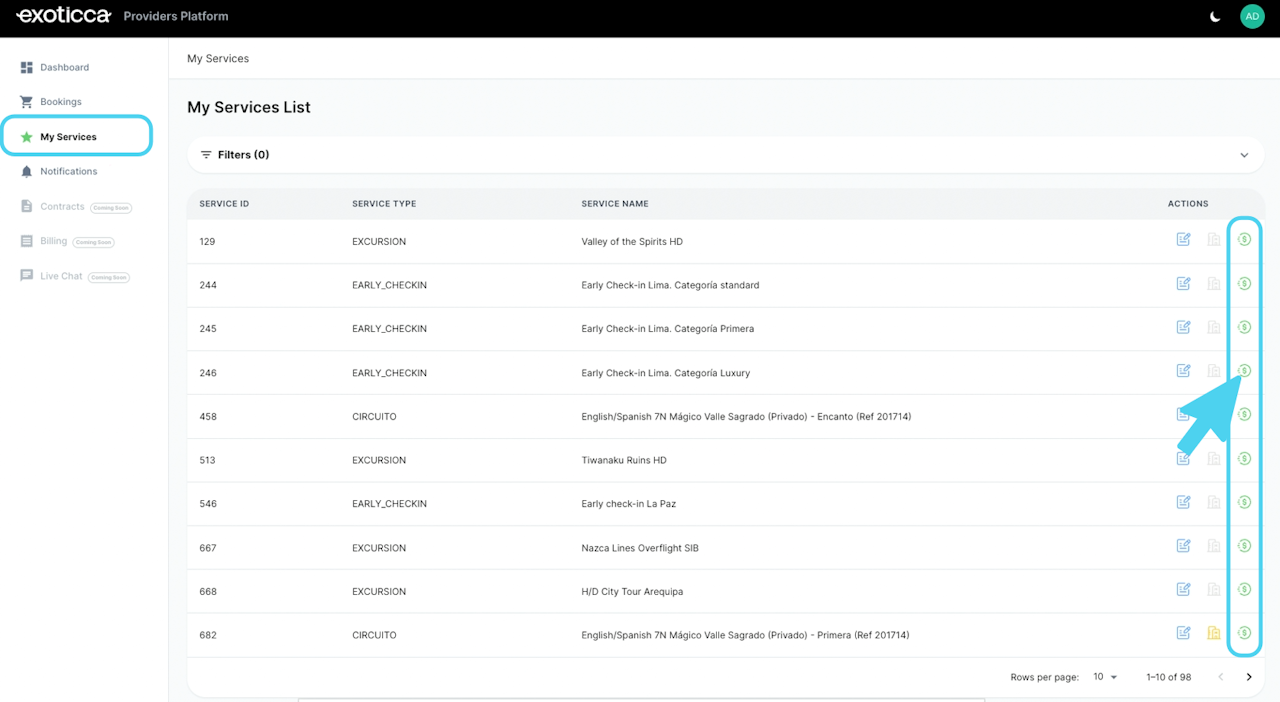The image size is (1280, 702).
Task: Click edit icon for H/D City Tour Arequipa
Action: click(1183, 589)
